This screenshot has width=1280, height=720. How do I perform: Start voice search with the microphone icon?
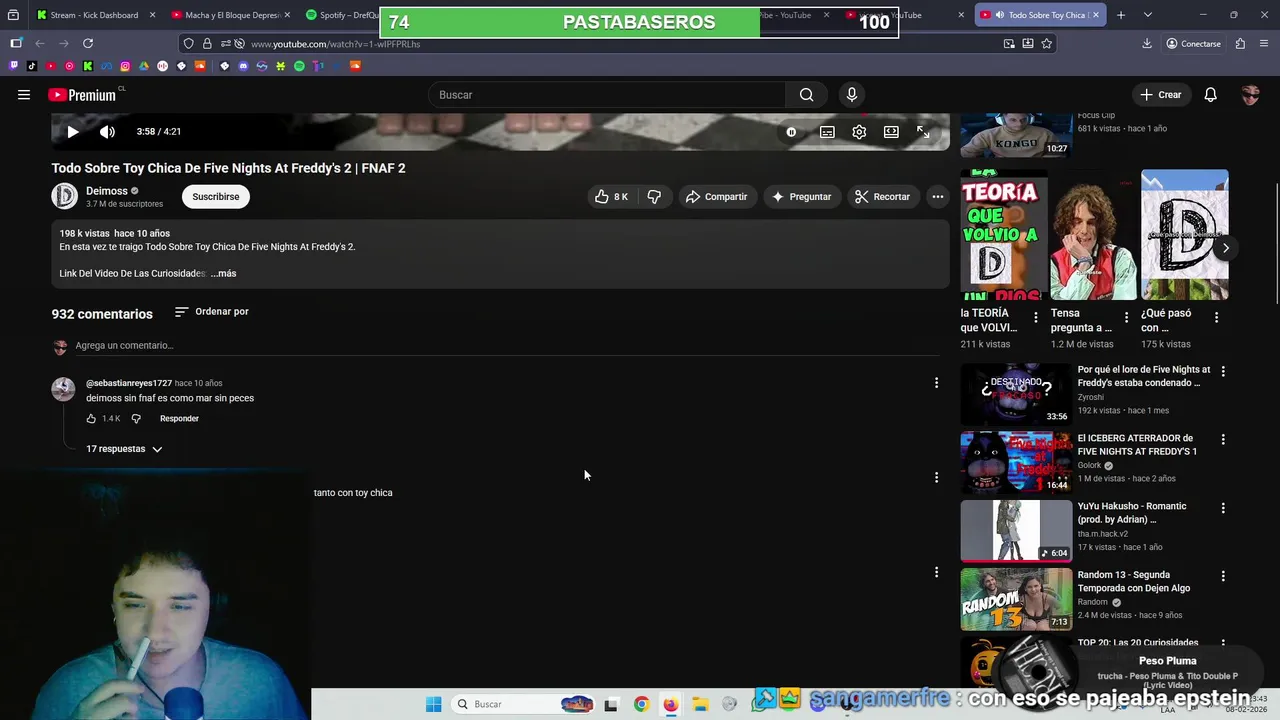852,95
